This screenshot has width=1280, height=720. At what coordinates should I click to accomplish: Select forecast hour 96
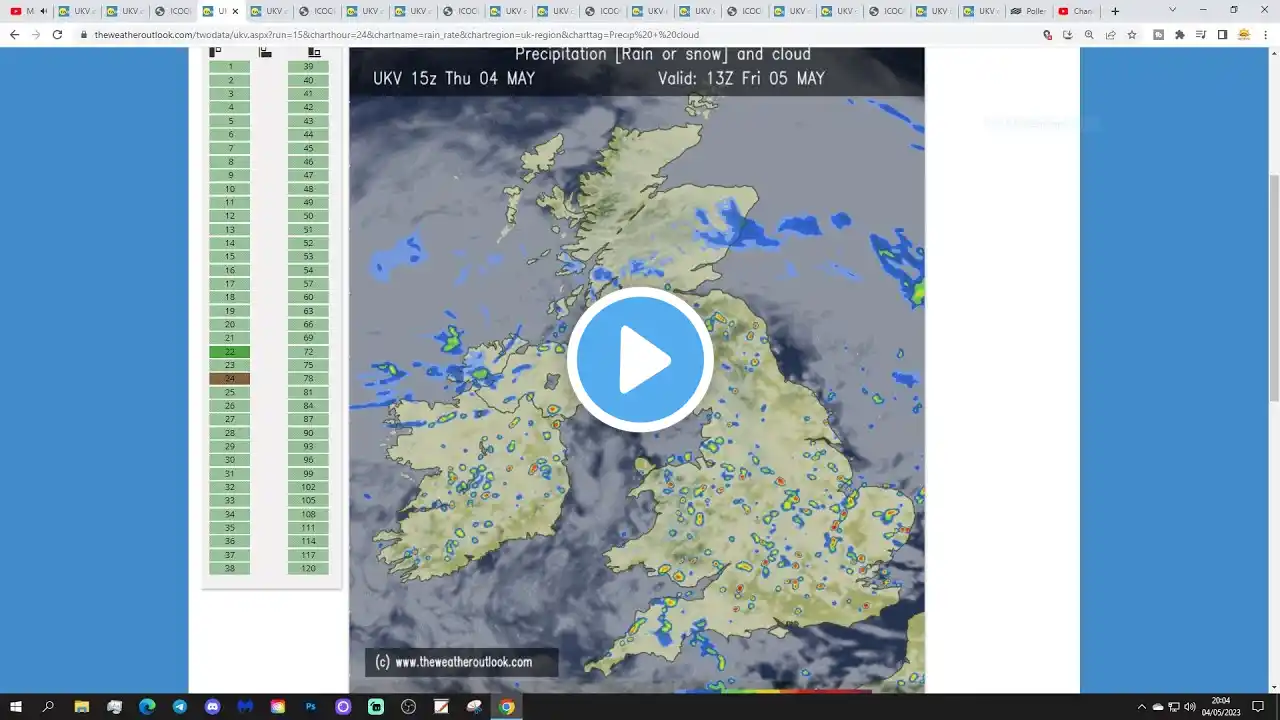(x=308, y=460)
